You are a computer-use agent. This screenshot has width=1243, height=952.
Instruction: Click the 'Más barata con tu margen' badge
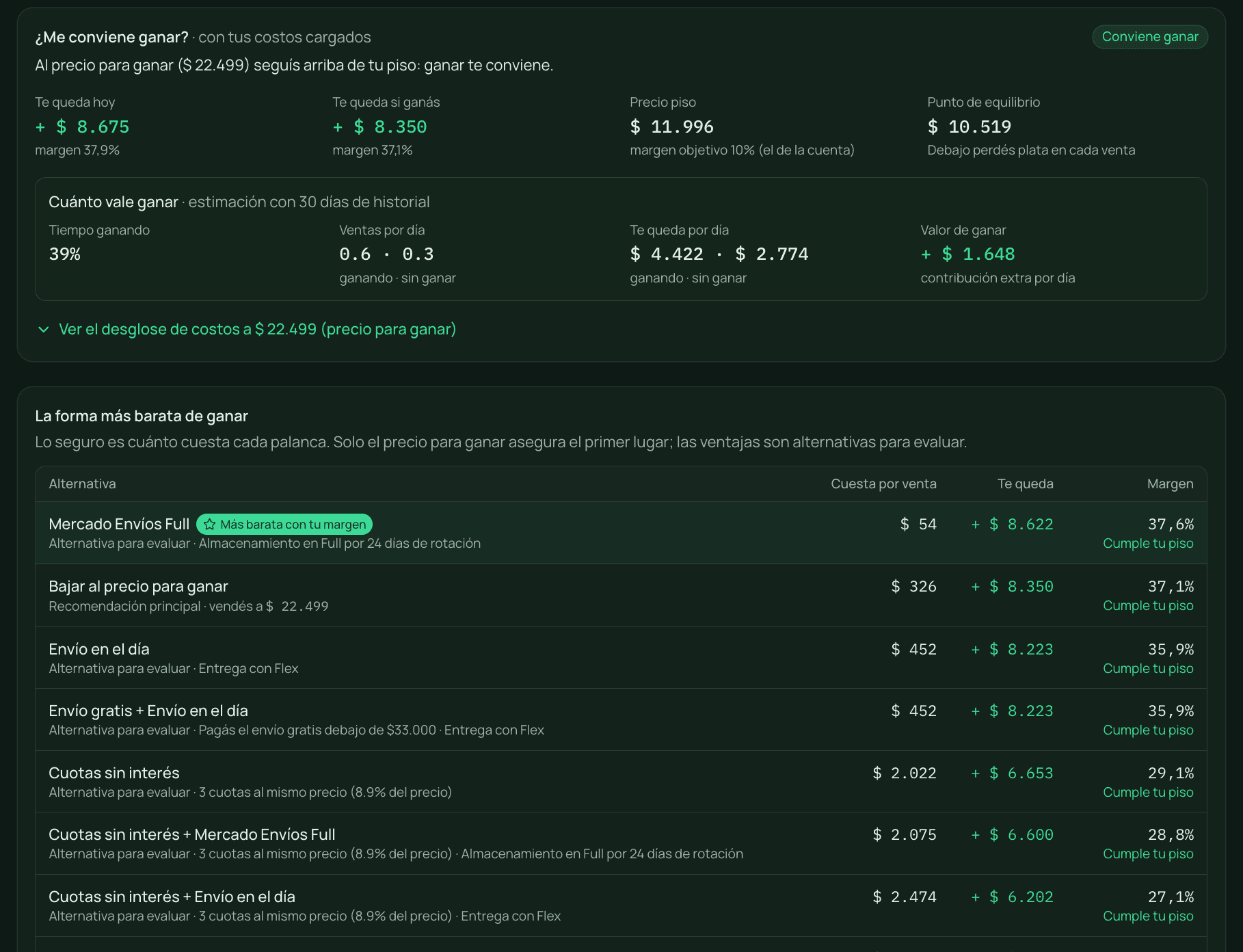(284, 524)
